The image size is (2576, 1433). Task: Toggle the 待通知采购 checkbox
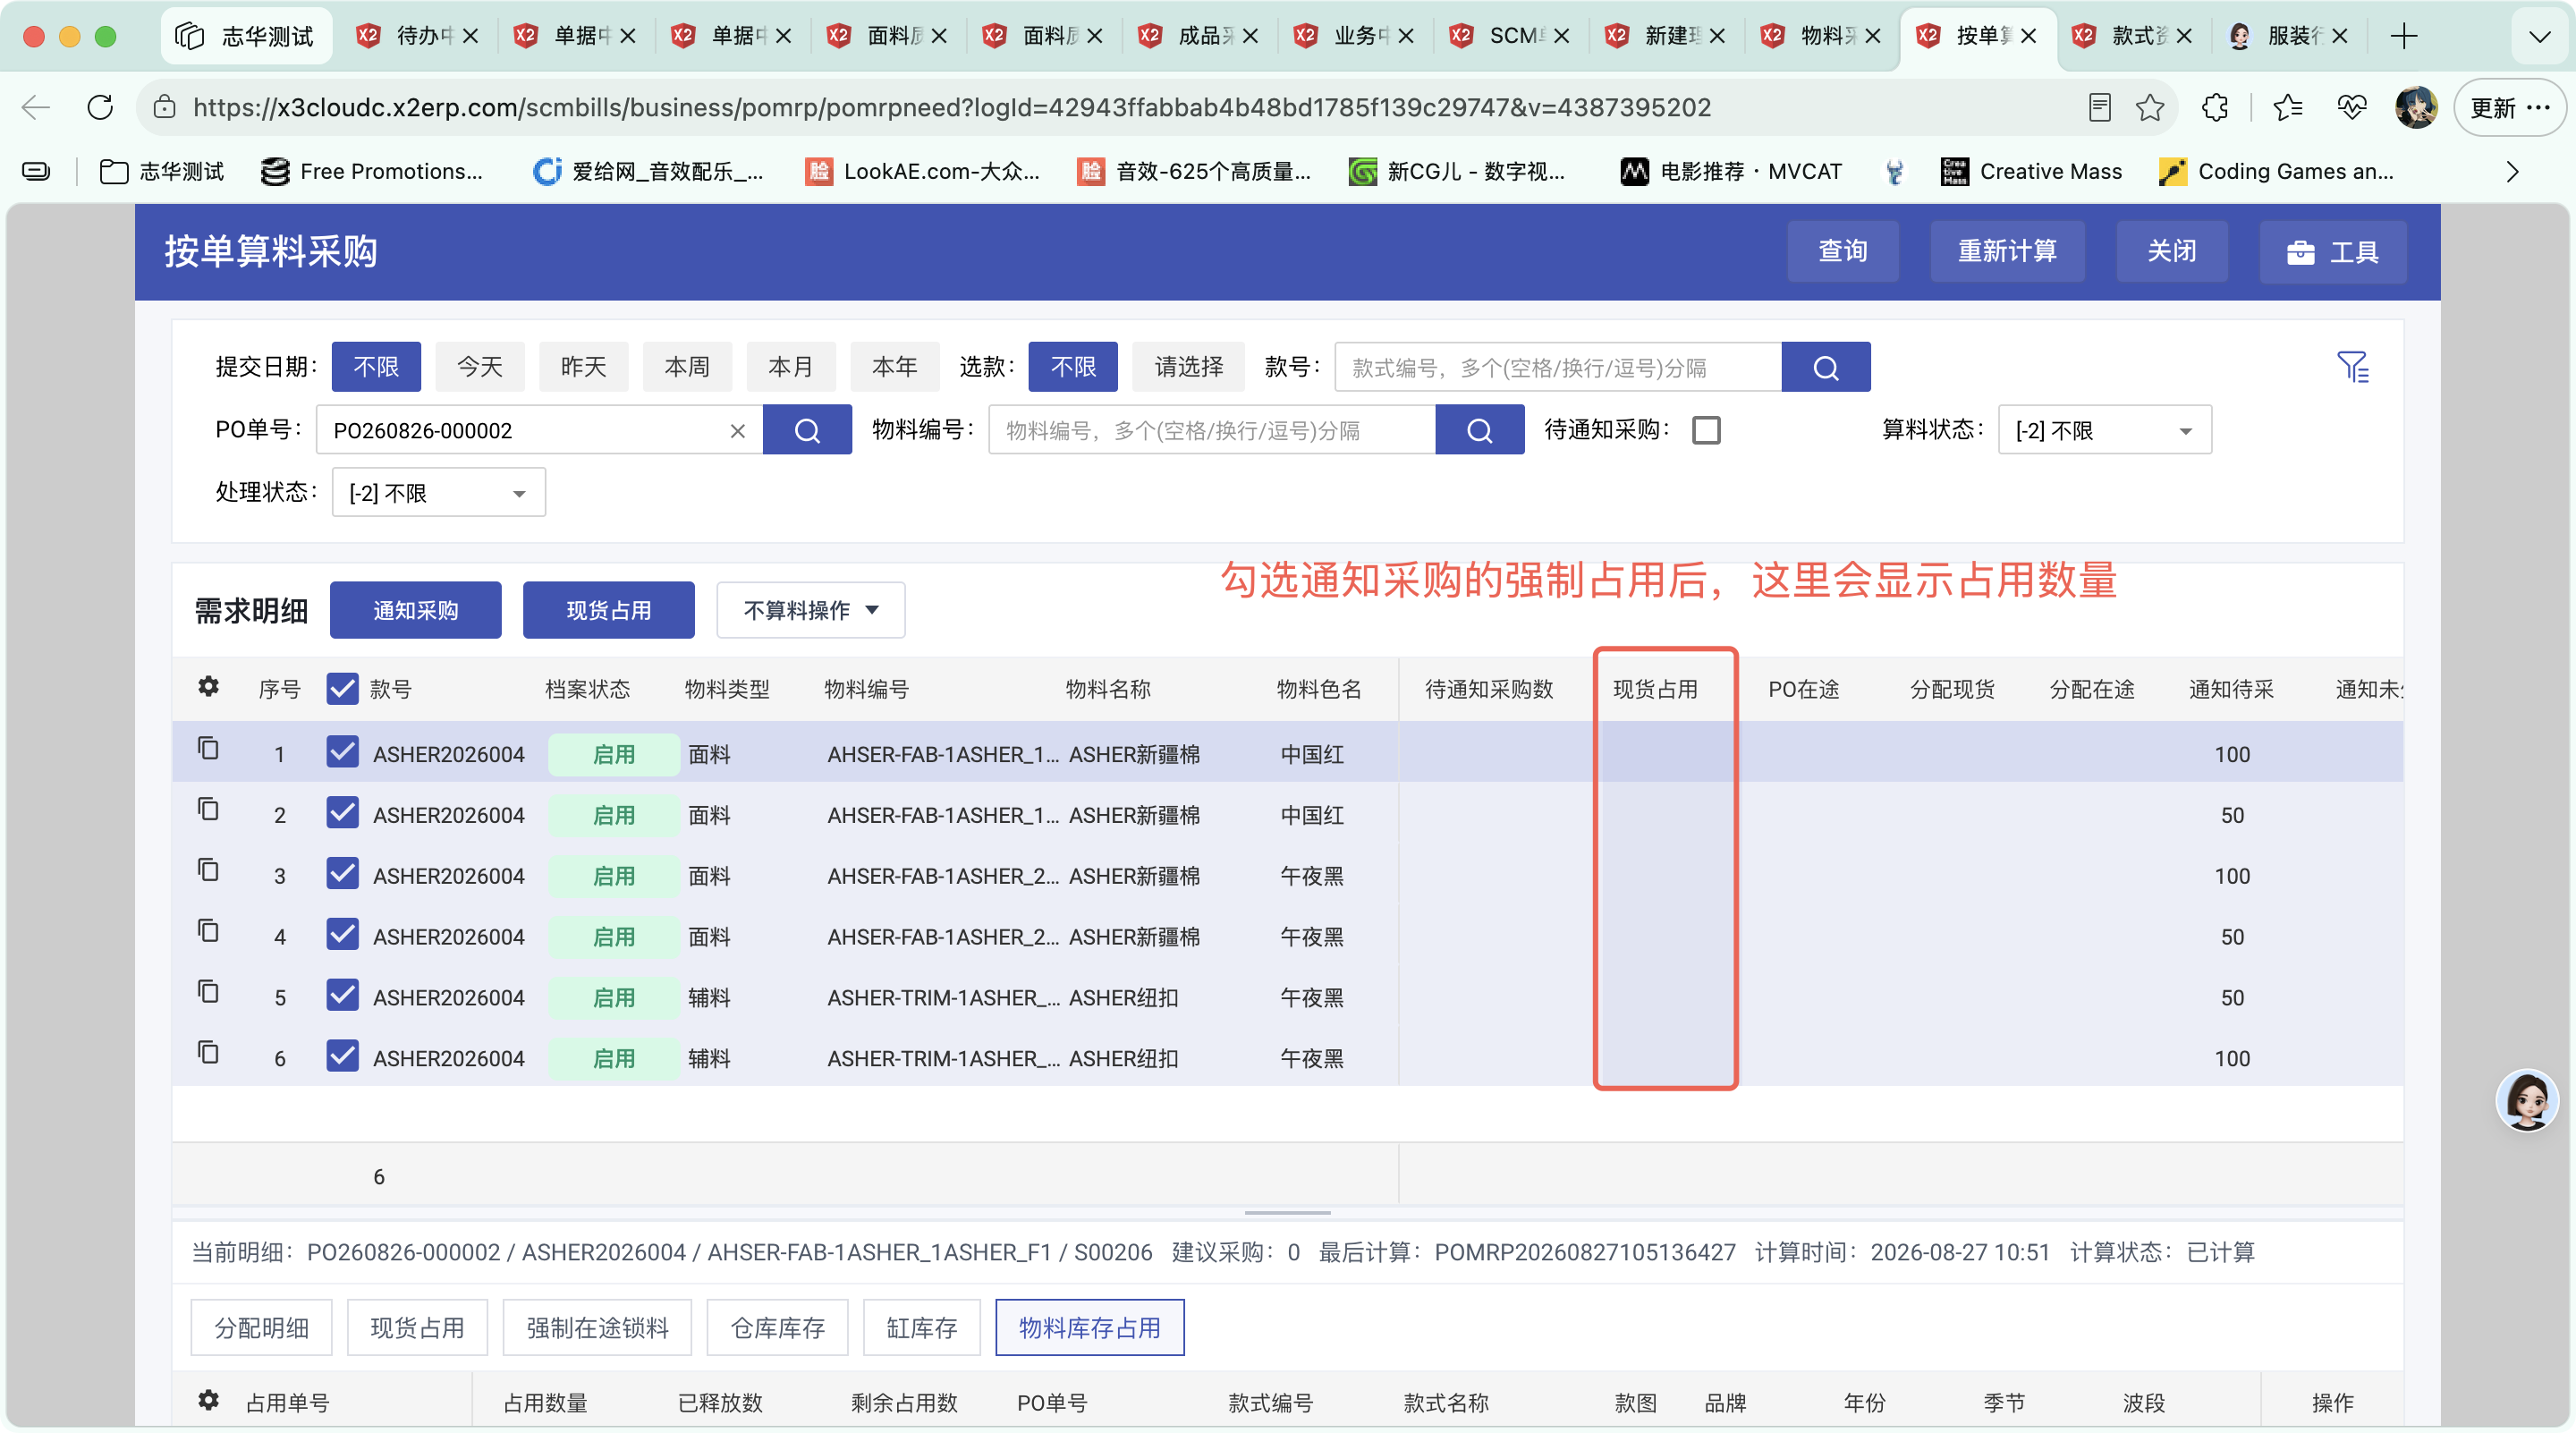[1706, 430]
